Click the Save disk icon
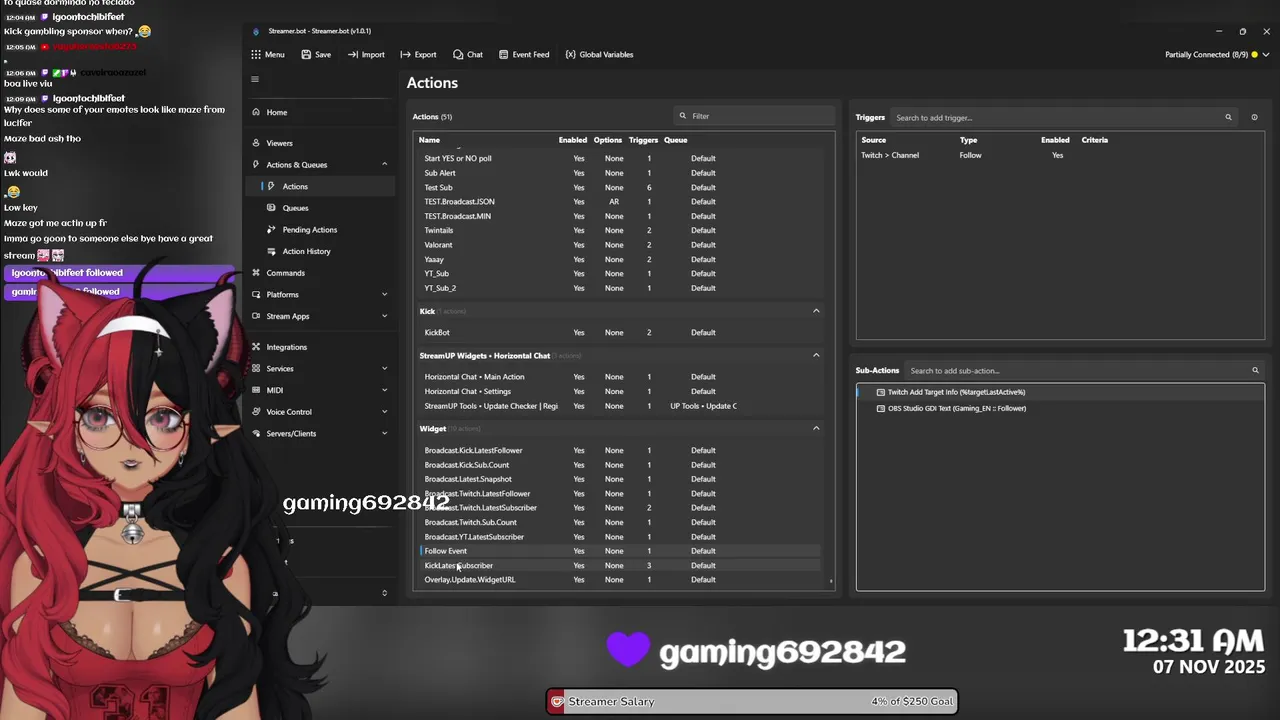Viewport: 1280px width, 720px height. (x=306, y=55)
